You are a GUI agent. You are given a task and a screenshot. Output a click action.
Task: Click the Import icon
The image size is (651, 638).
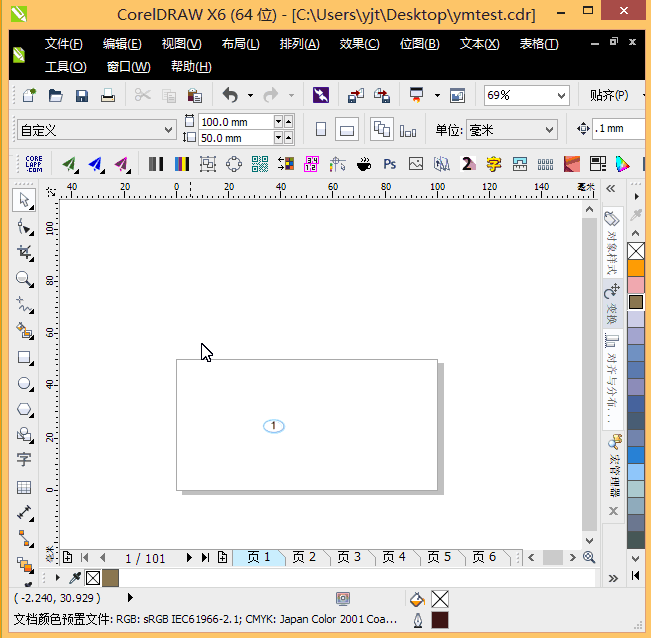click(x=356, y=95)
